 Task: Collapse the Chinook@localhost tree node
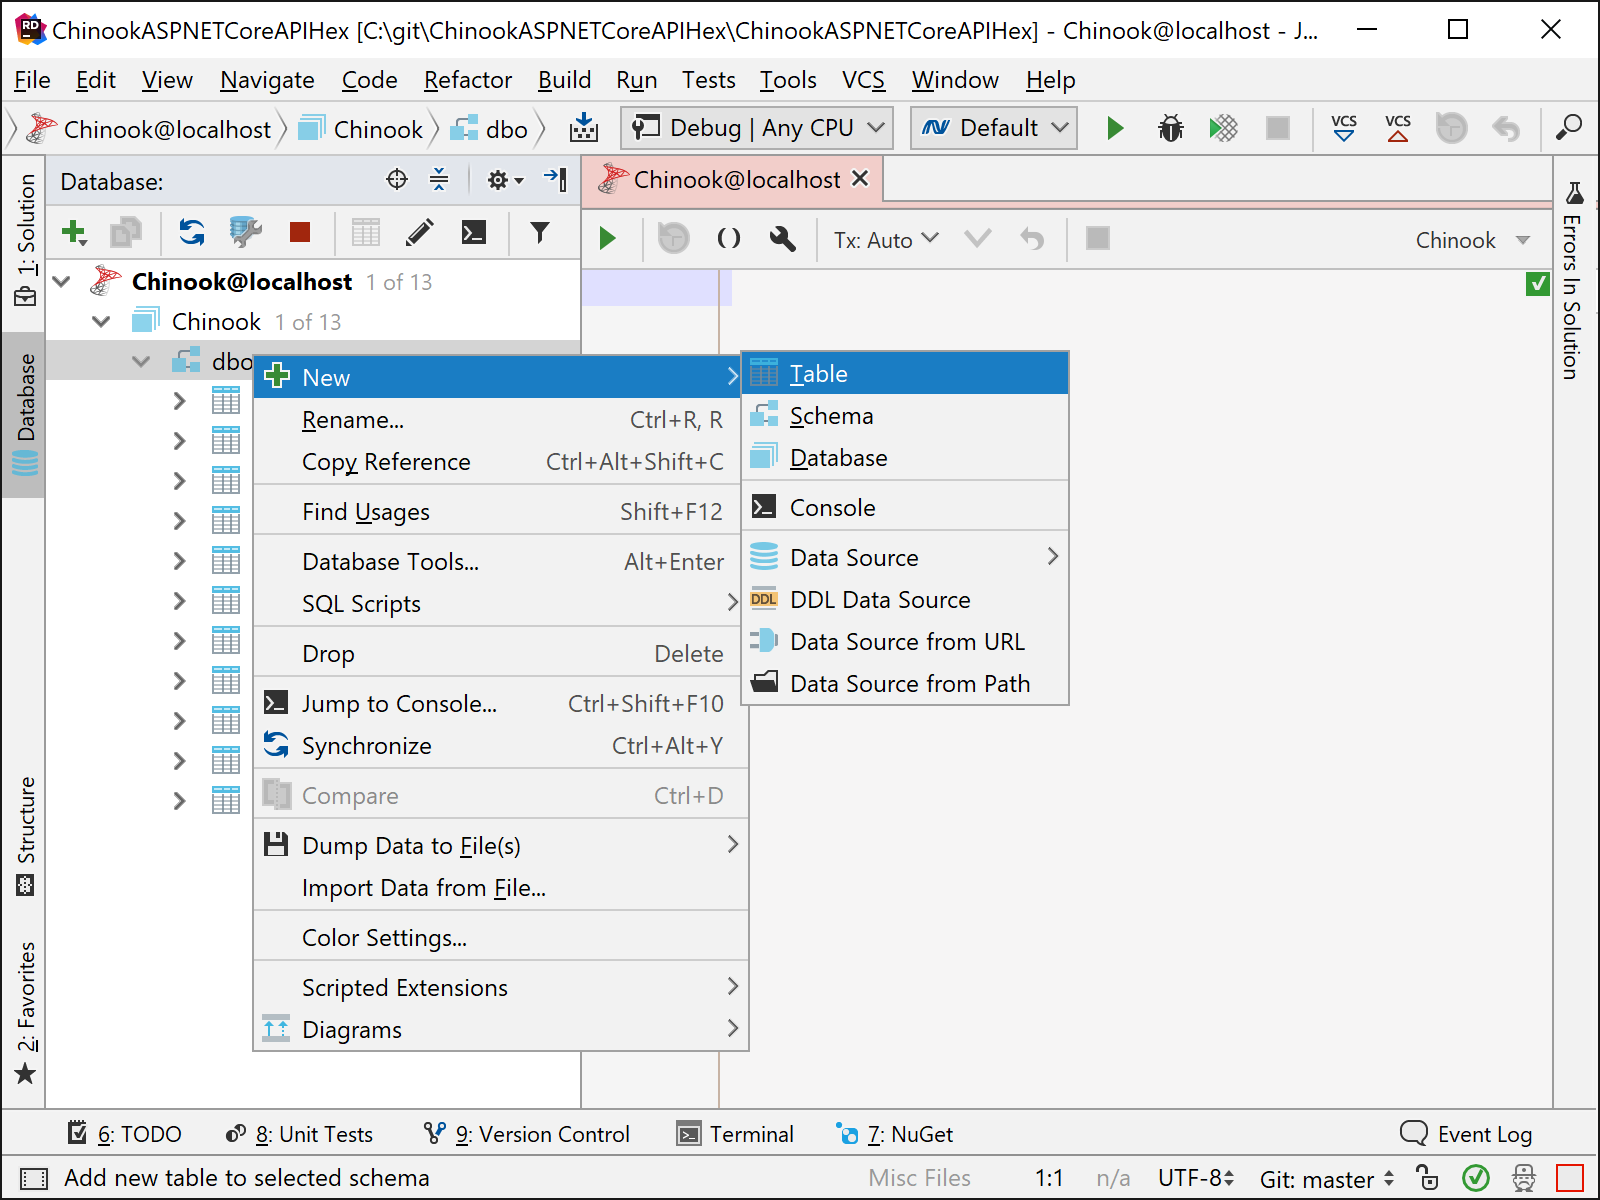point(62,282)
